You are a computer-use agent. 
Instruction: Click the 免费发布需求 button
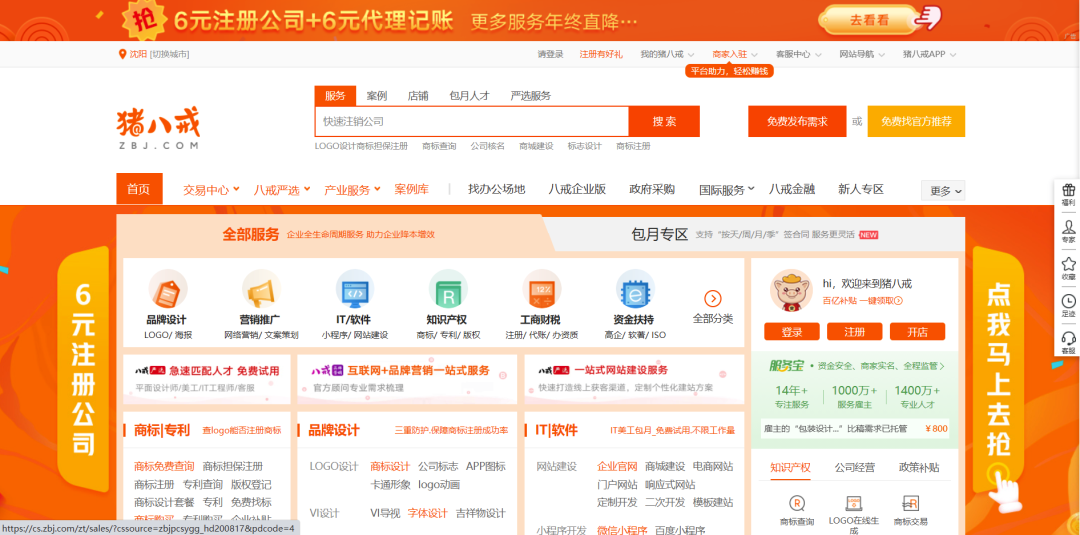[797, 121]
